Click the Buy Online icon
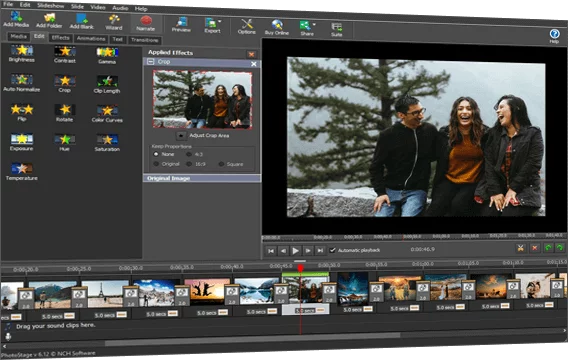This screenshot has height=360, width=568. 277,28
